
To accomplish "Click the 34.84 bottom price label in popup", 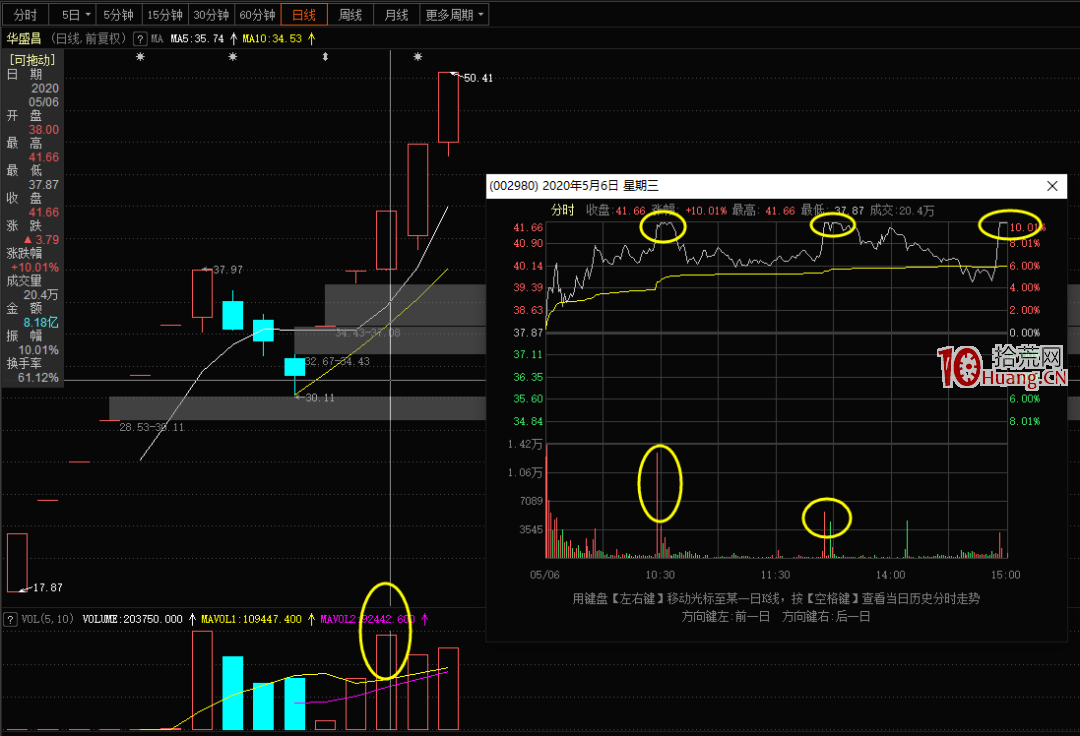I will 528,421.
